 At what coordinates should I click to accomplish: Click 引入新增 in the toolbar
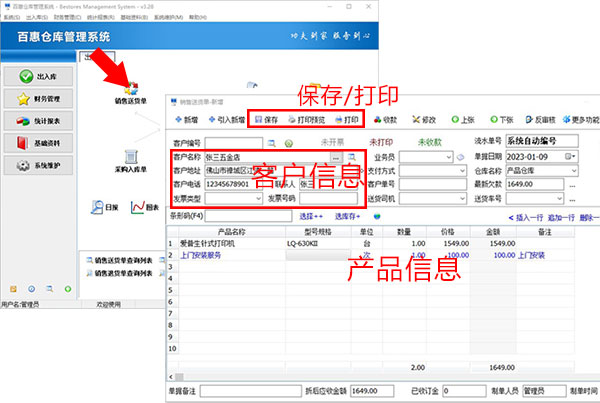(x=227, y=120)
